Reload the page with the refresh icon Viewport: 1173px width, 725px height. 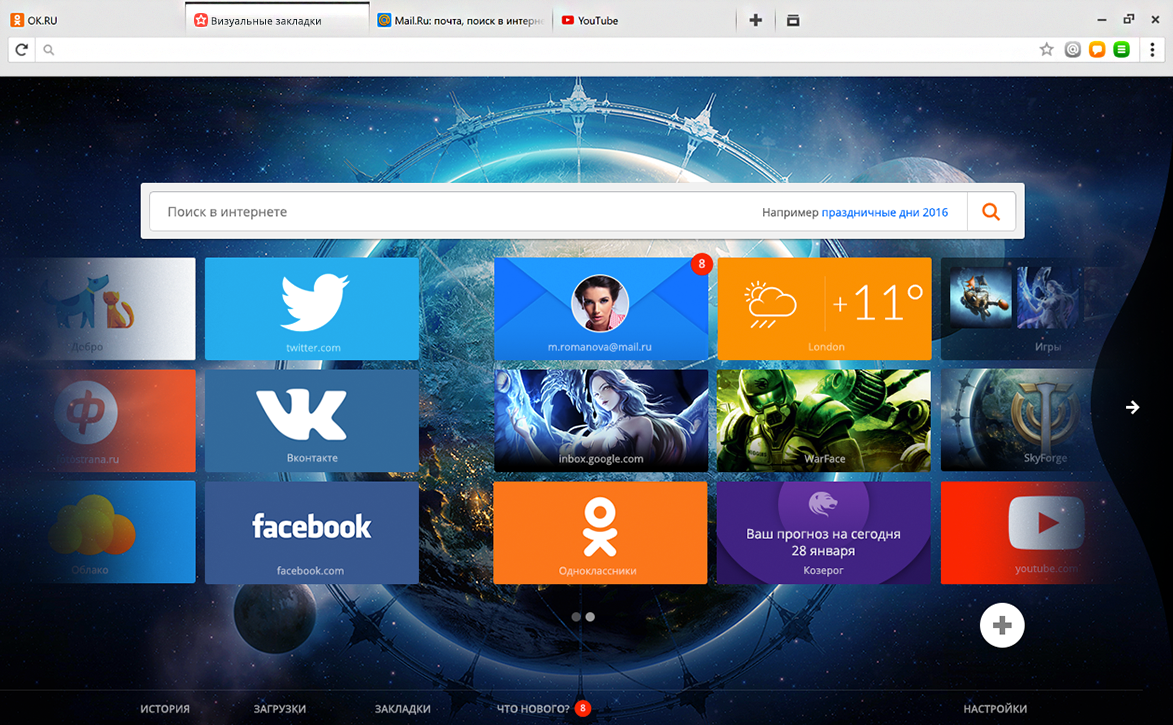(20, 49)
